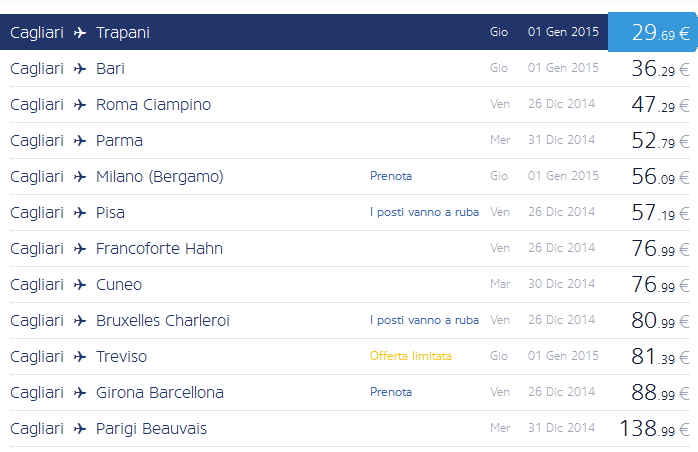The image size is (698, 452).
Task: Click the airplane icon next to Bari
Action: (80, 69)
